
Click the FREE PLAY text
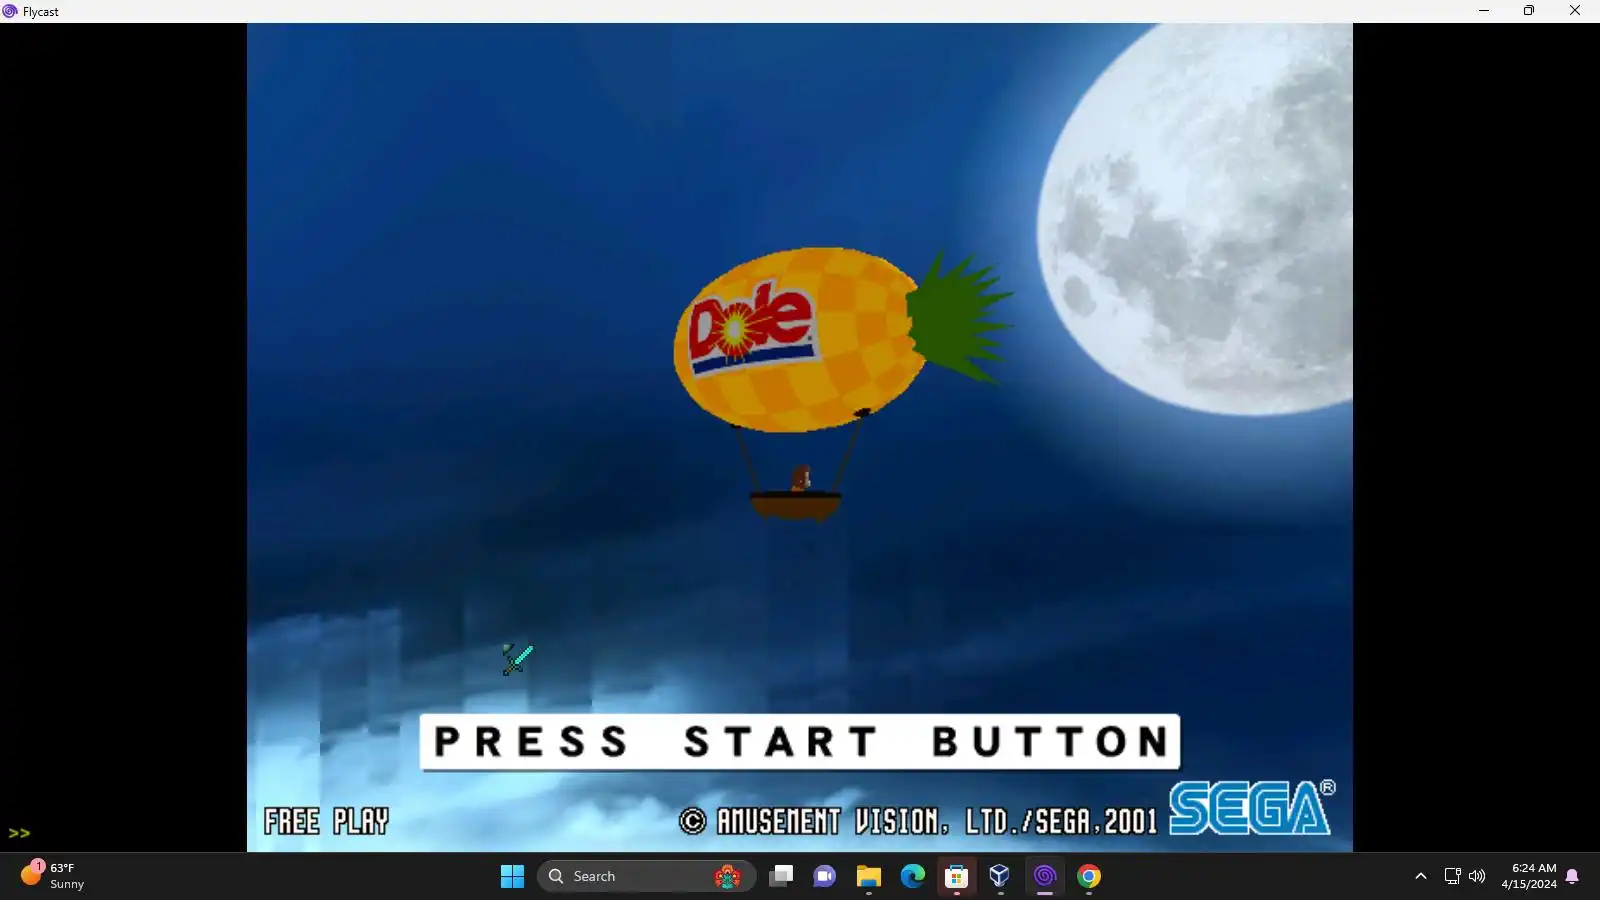(326, 821)
